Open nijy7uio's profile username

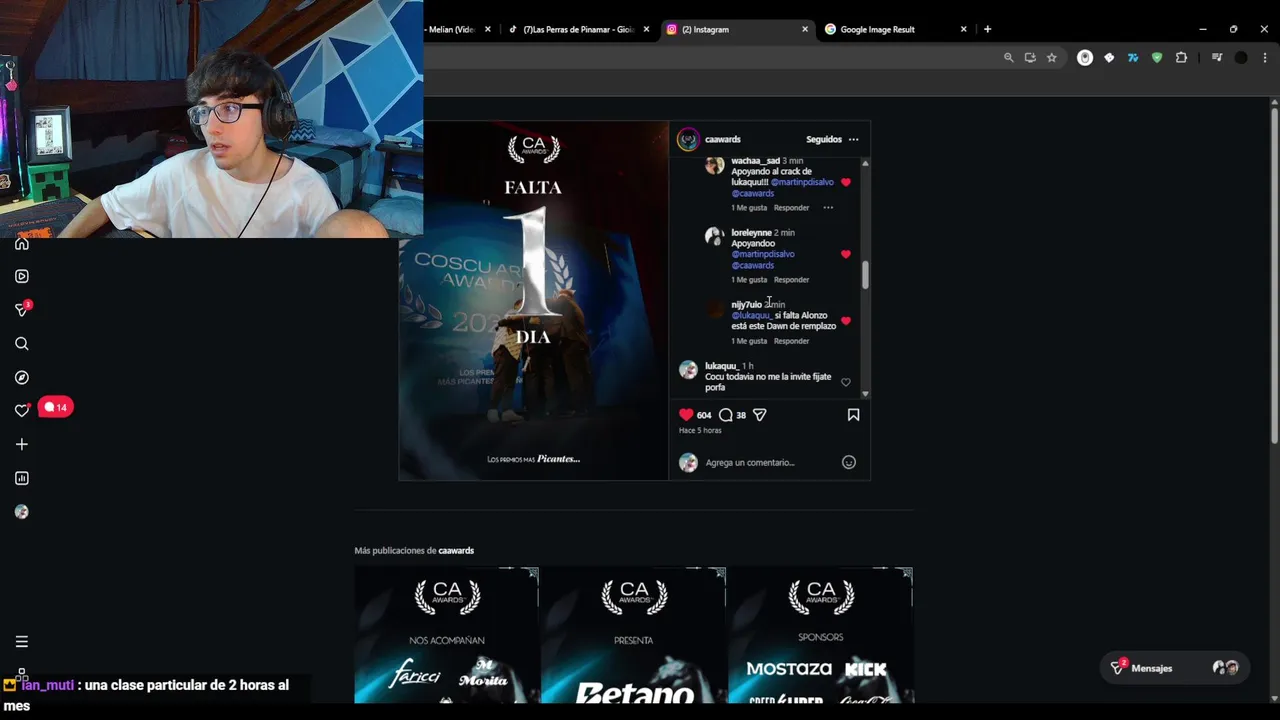pos(746,305)
